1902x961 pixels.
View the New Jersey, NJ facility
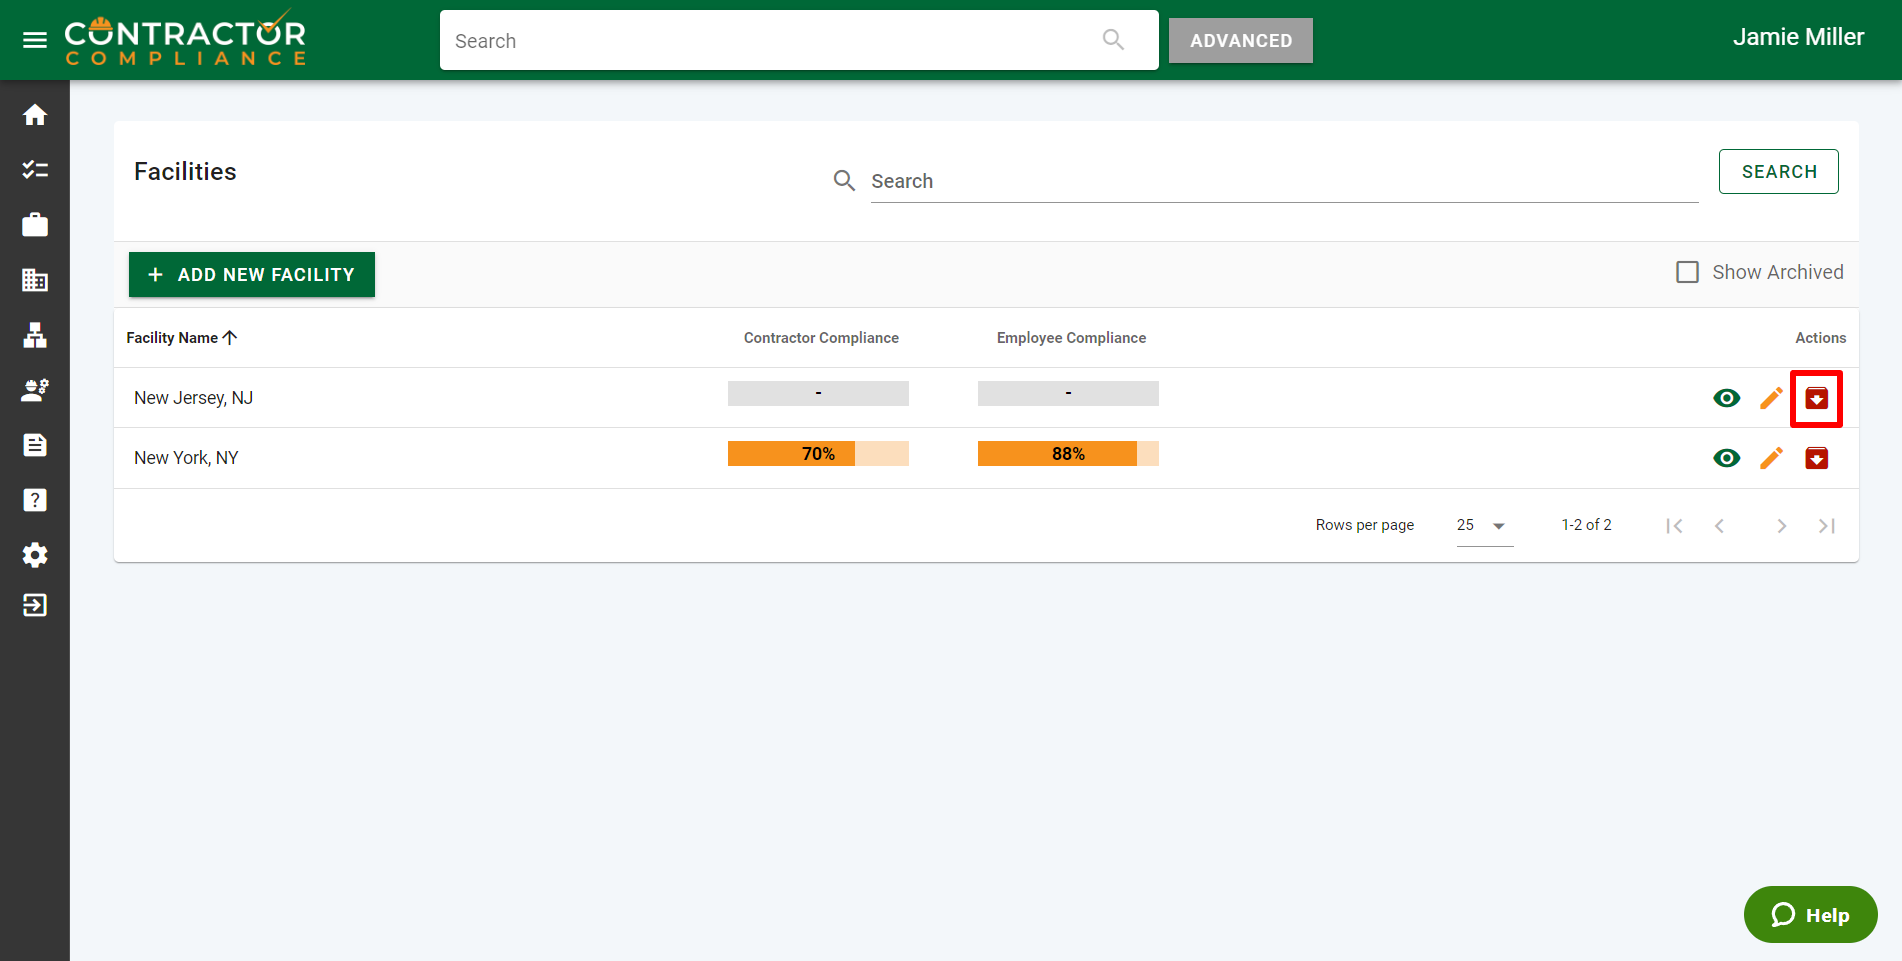(1726, 398)
